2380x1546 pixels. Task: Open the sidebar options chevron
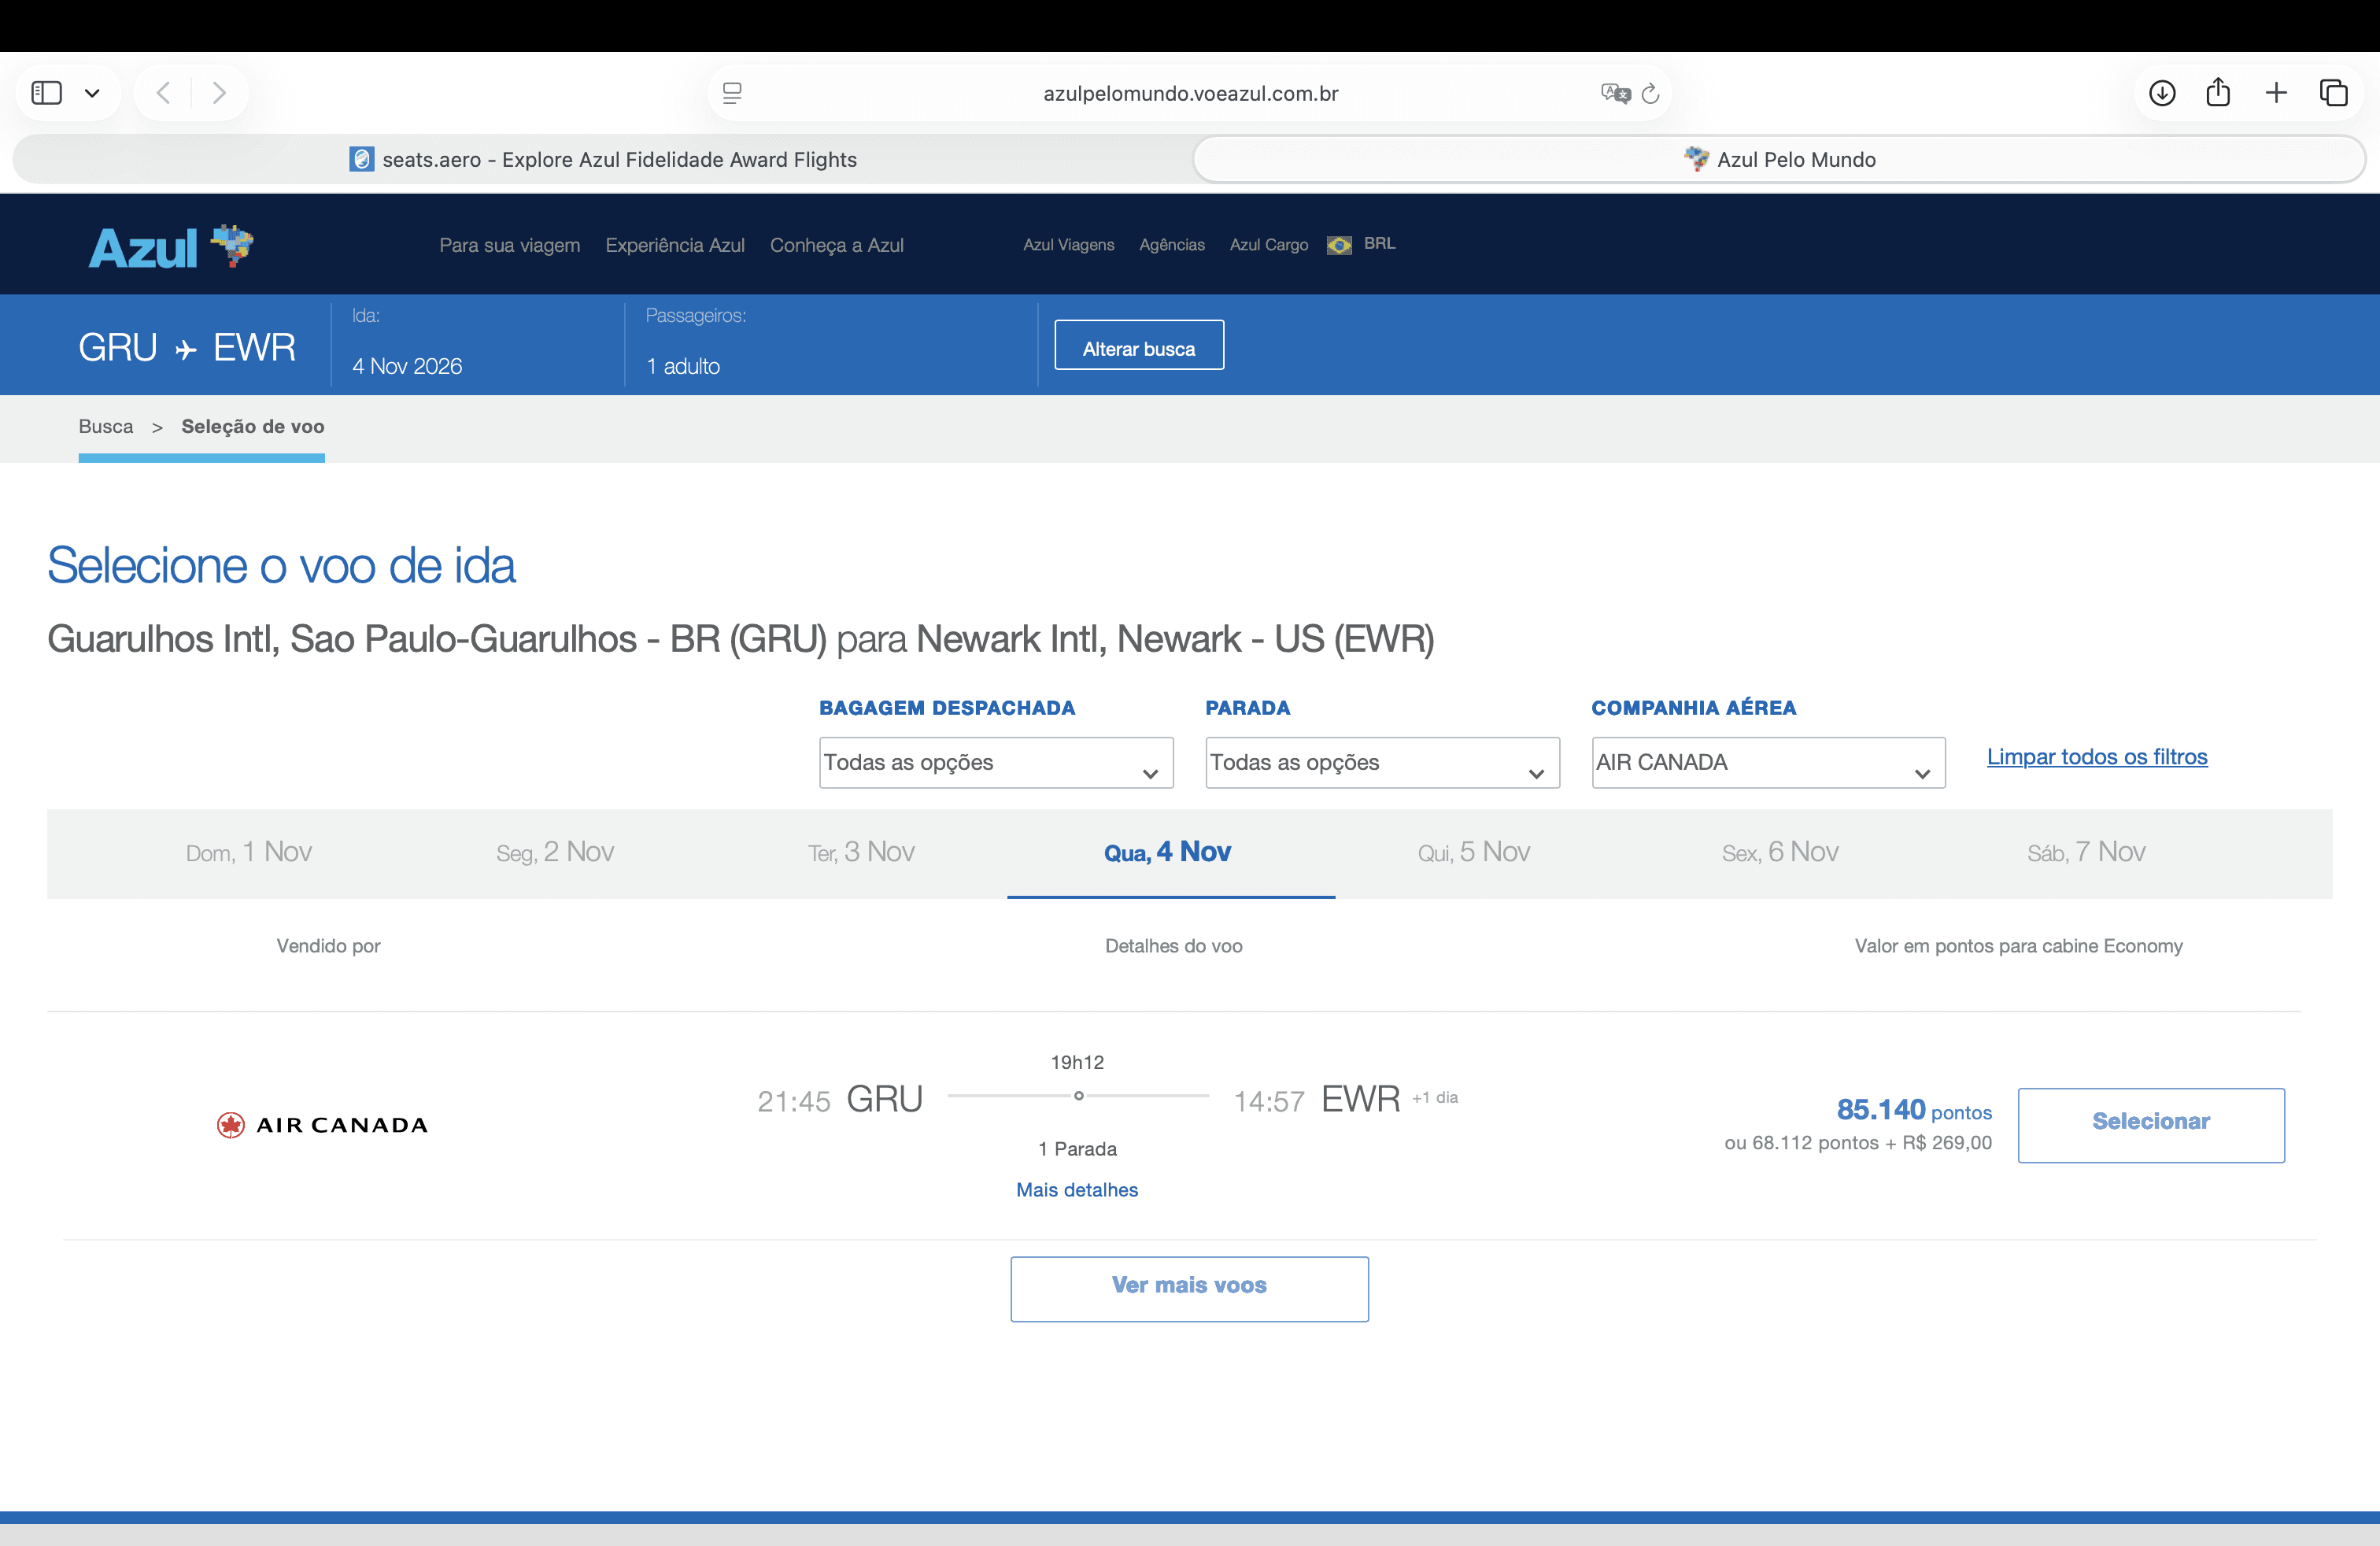pyautogui.click(x=92, y=93)
